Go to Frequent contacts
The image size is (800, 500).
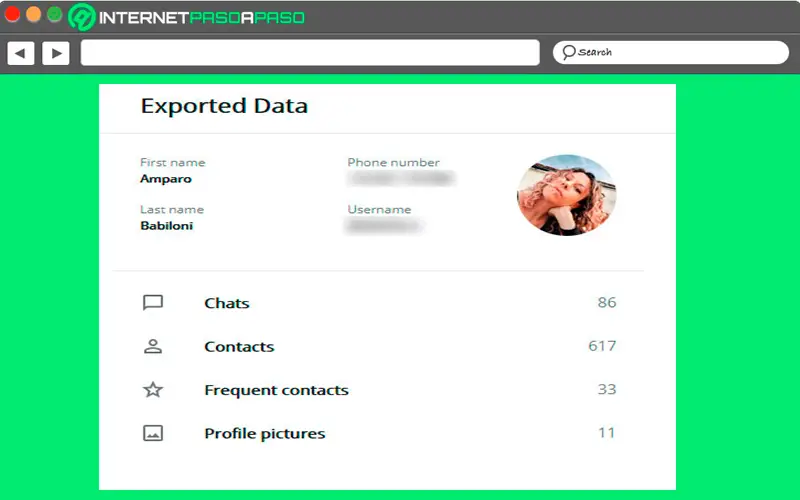[276, 390]
